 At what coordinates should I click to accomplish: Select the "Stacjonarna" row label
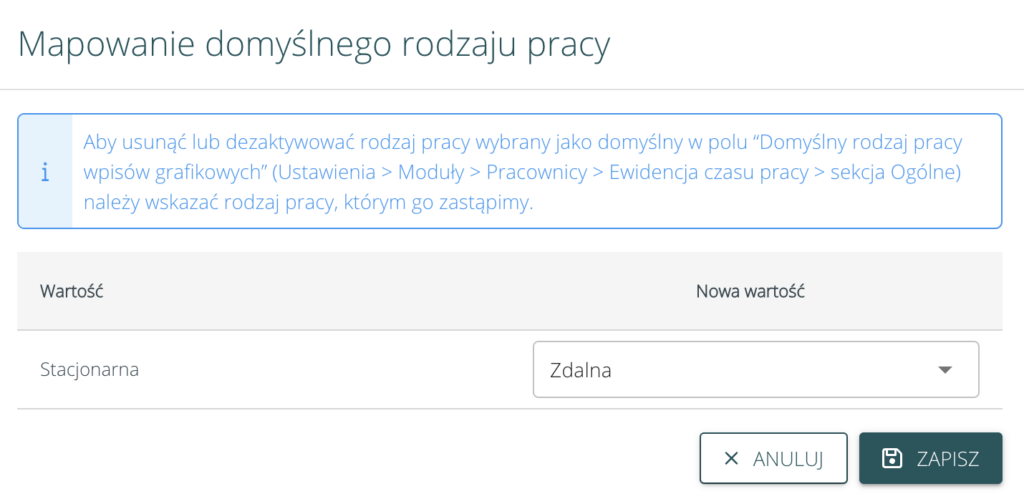[89, 369]
